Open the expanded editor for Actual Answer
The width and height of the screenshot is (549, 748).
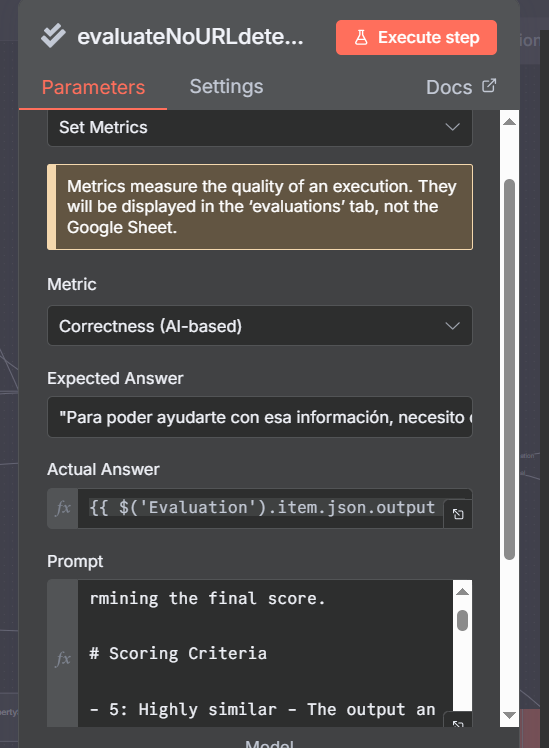click(x=458, y=514)
